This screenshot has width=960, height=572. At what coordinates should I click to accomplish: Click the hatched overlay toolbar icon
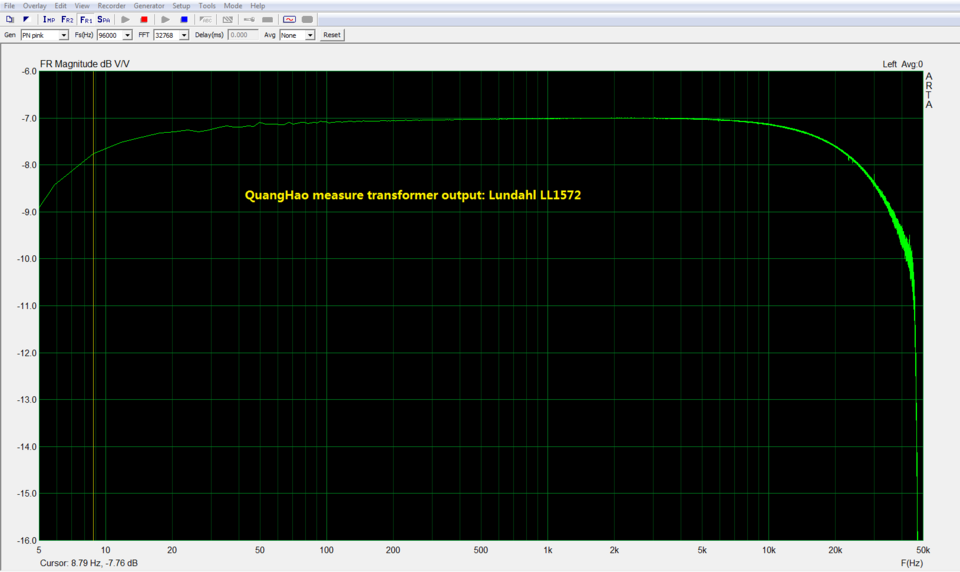click(x=228, y=20)
